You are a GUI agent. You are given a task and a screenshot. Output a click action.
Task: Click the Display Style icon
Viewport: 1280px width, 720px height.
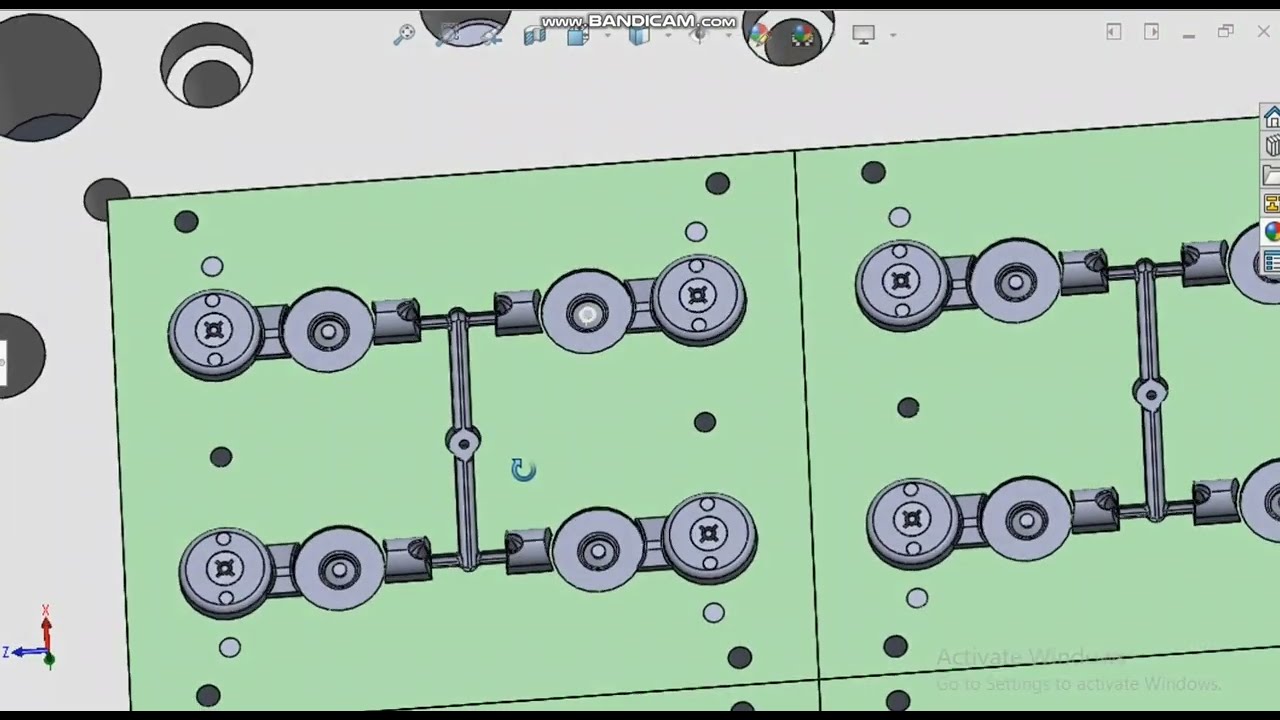[639, 35]
